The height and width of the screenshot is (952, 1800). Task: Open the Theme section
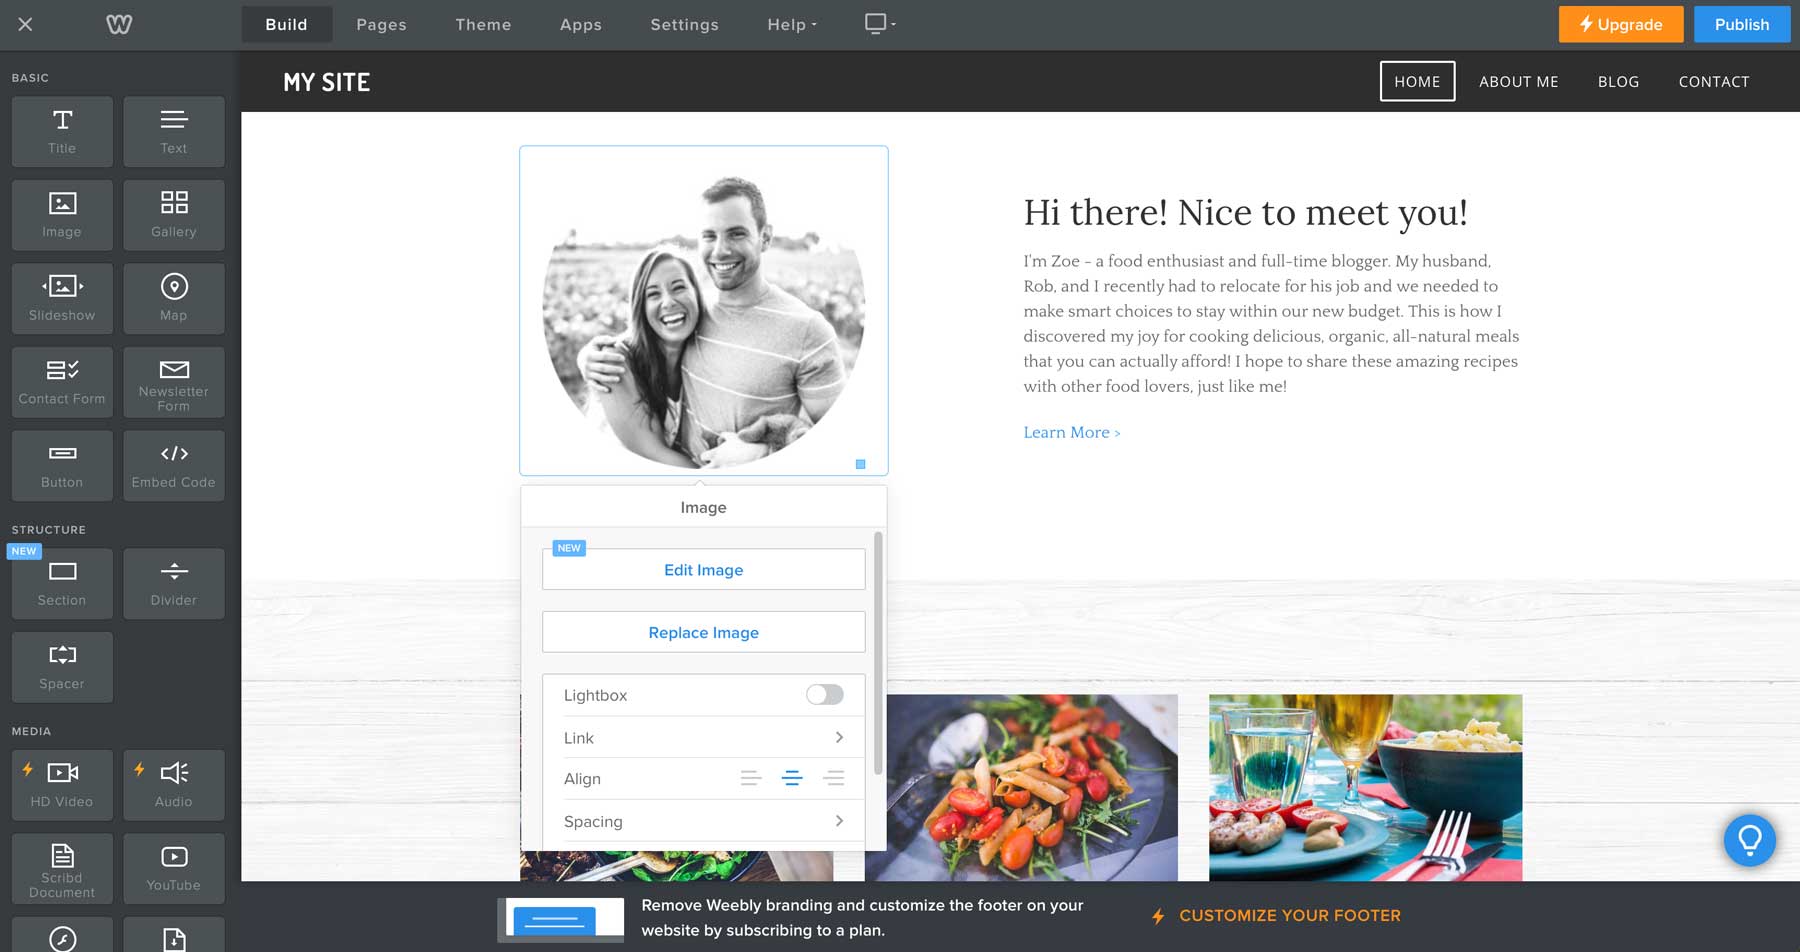pos(483,24)
